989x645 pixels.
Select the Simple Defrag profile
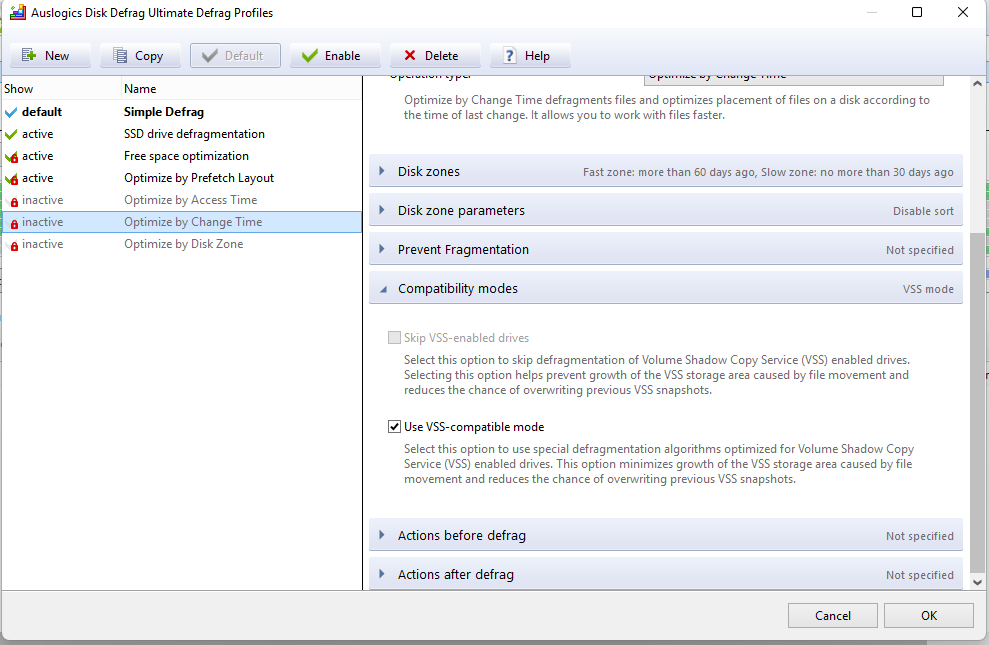pos(182,112)
